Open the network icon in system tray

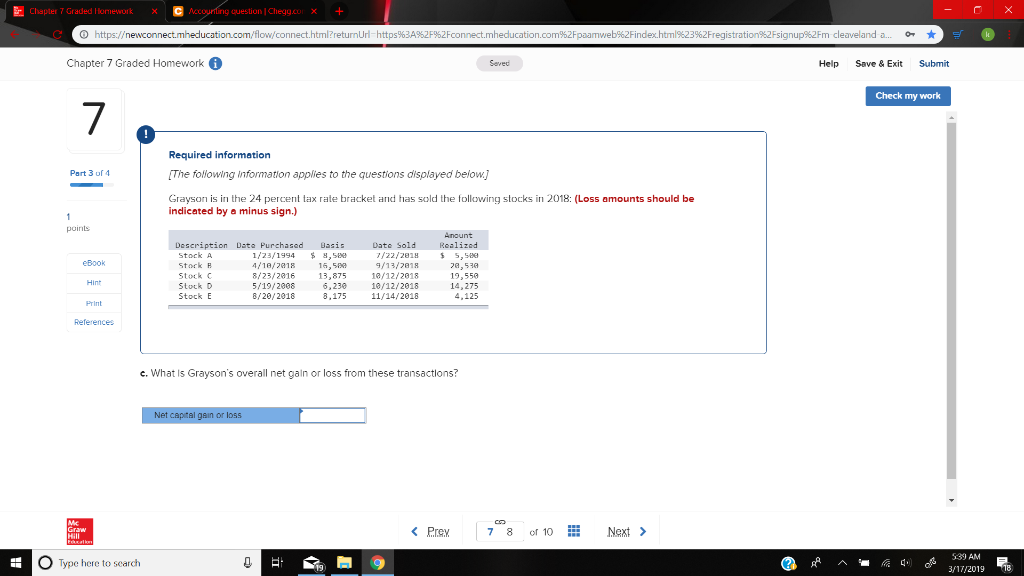tap(885, 563)
